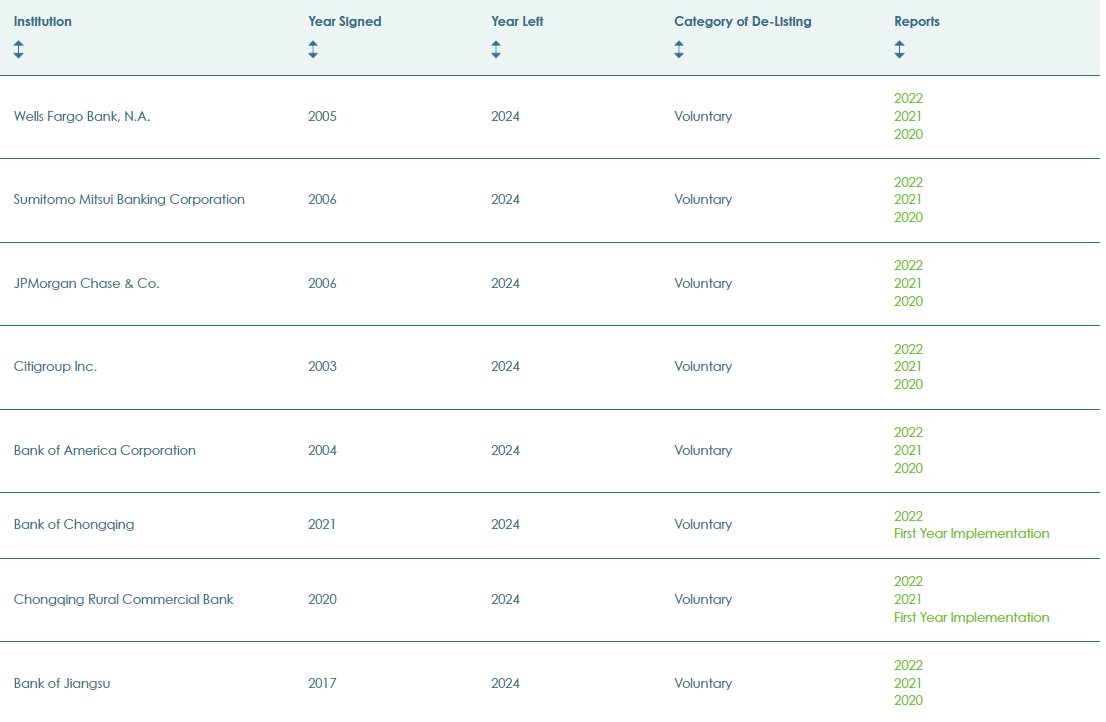Click Voluntary in Wells Fargo row
This screenshot has width=1106, height=722.
tap(703, 116)
